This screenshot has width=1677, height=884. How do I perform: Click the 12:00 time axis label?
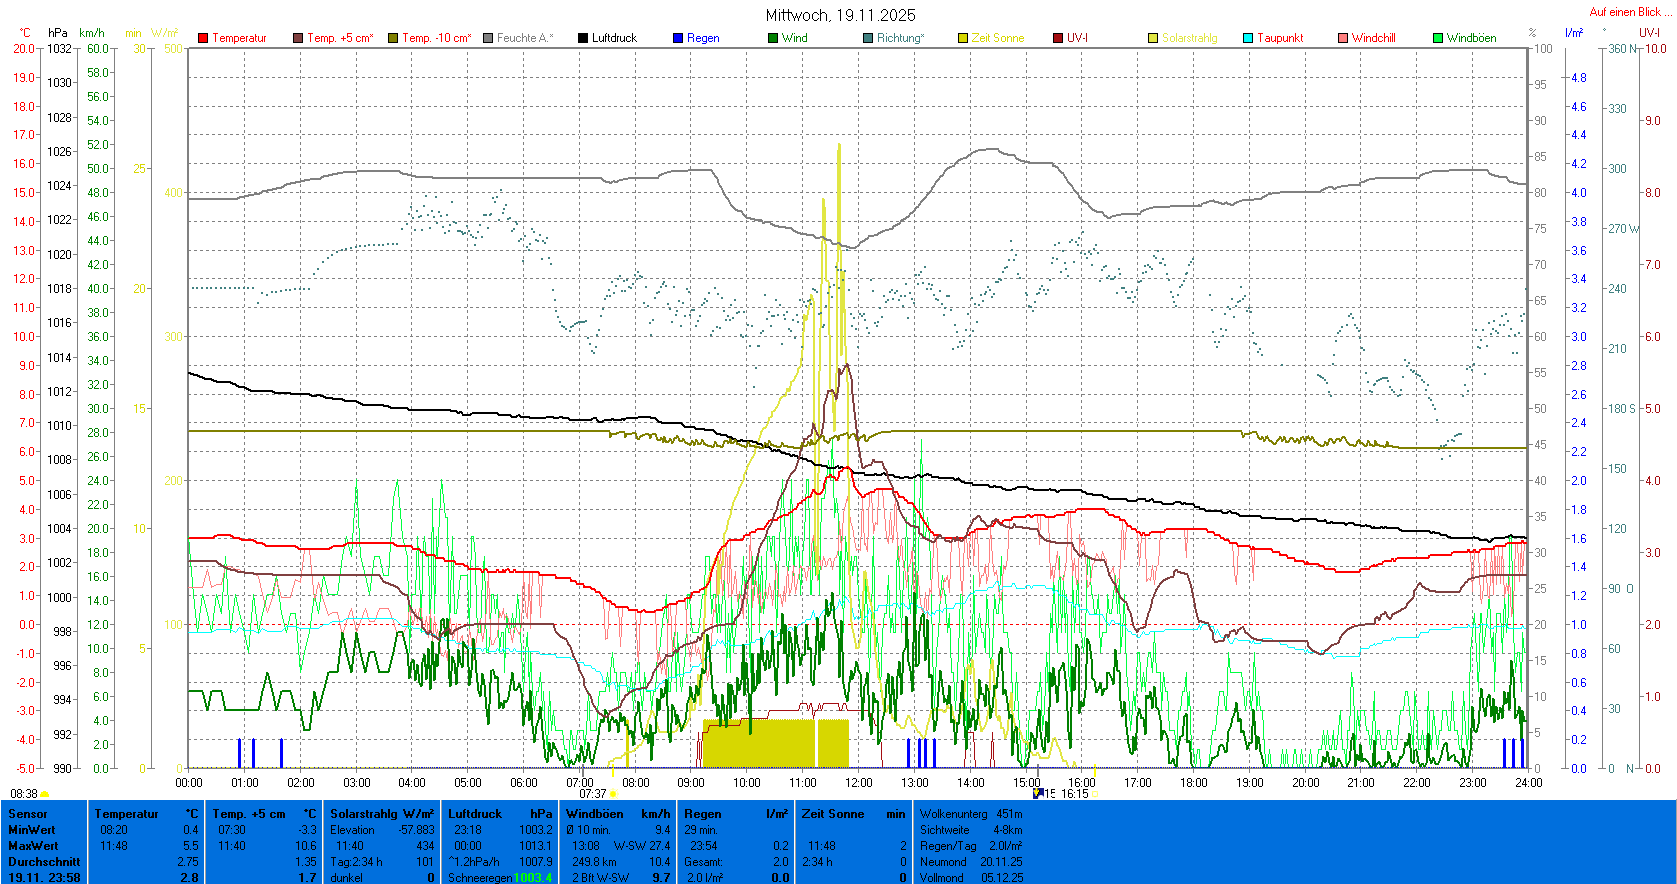coord(859,783)
